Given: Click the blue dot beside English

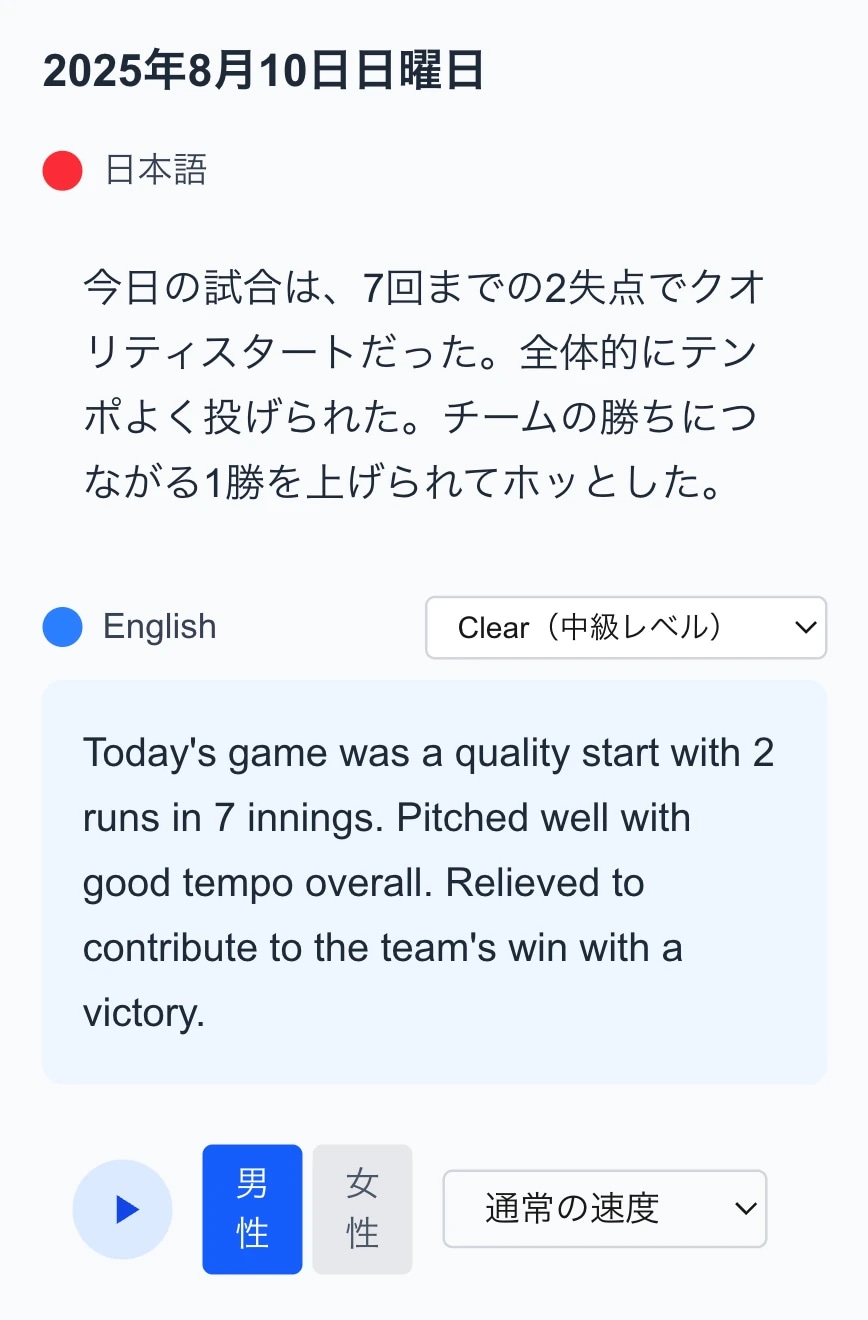Looking at the screenshot, I should pyautogui.click(x=62, y=627).
